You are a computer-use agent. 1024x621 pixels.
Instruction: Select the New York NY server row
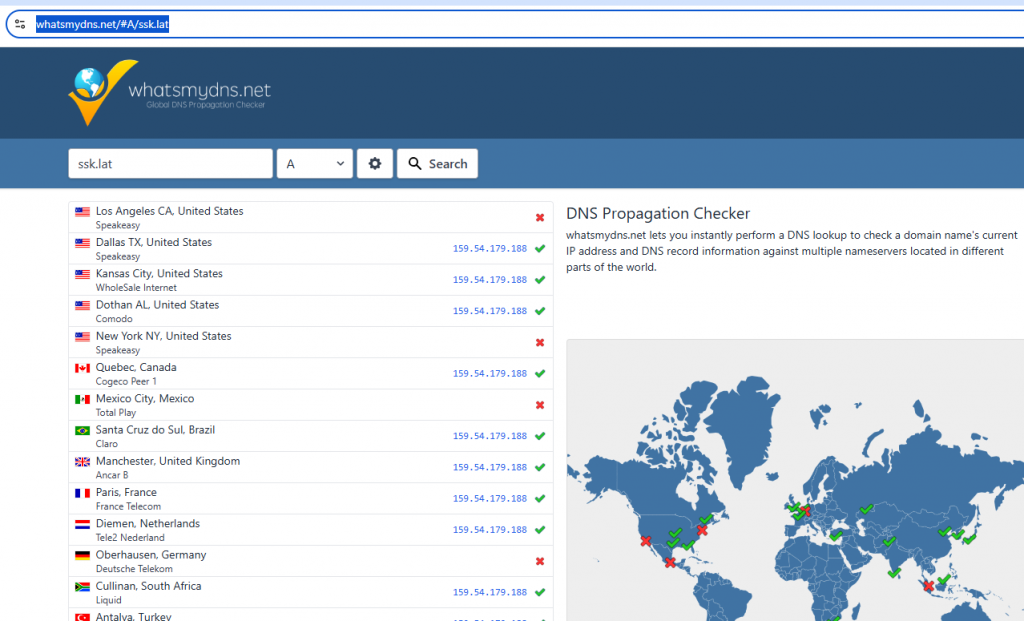tap(300, 342)
